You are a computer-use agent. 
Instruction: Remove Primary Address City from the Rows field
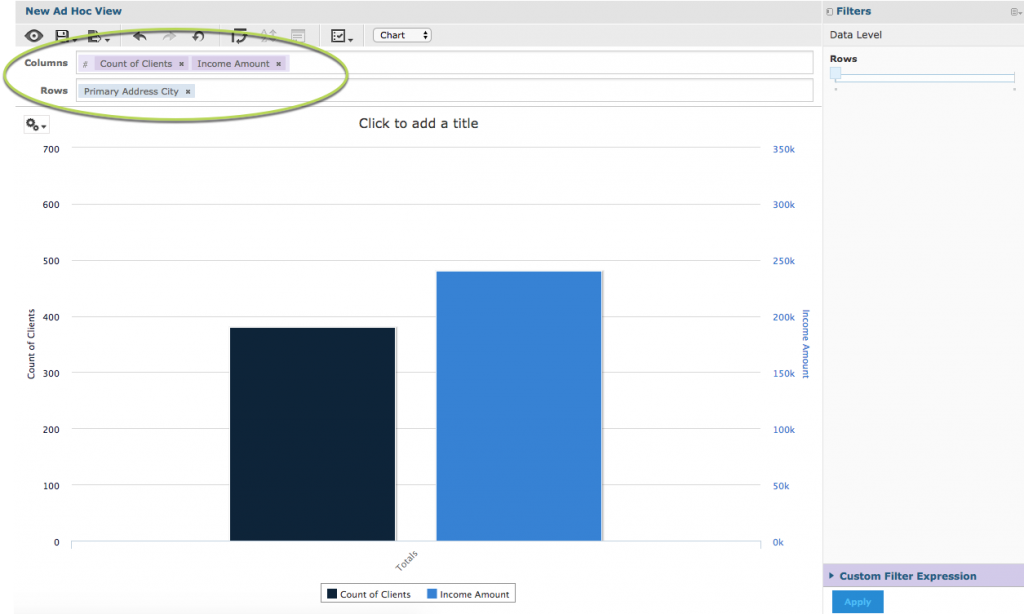(187, 91)
